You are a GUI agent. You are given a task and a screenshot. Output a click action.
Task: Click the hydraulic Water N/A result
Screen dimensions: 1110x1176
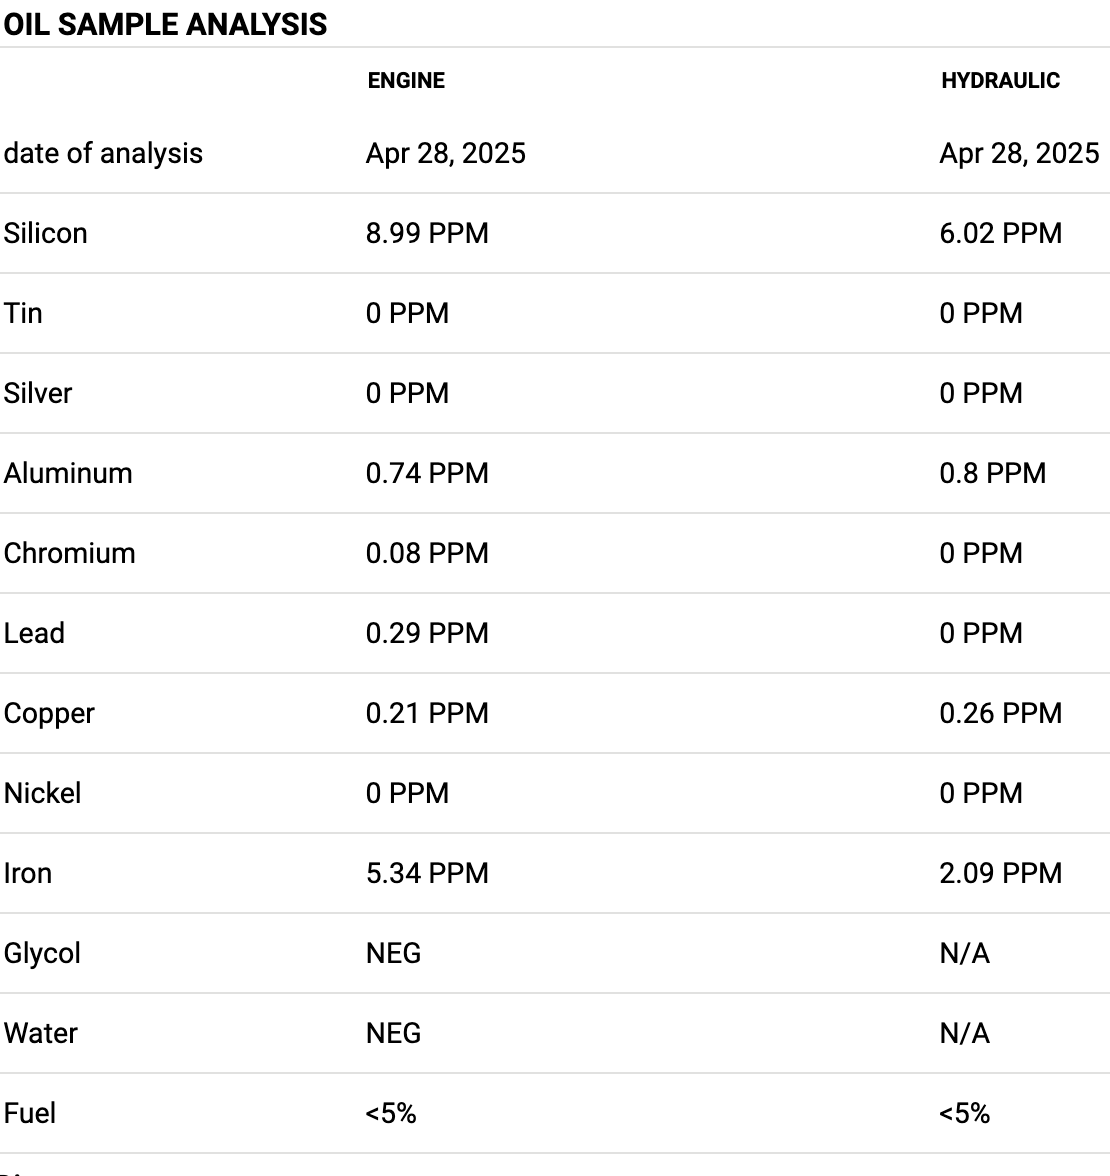964,1034
